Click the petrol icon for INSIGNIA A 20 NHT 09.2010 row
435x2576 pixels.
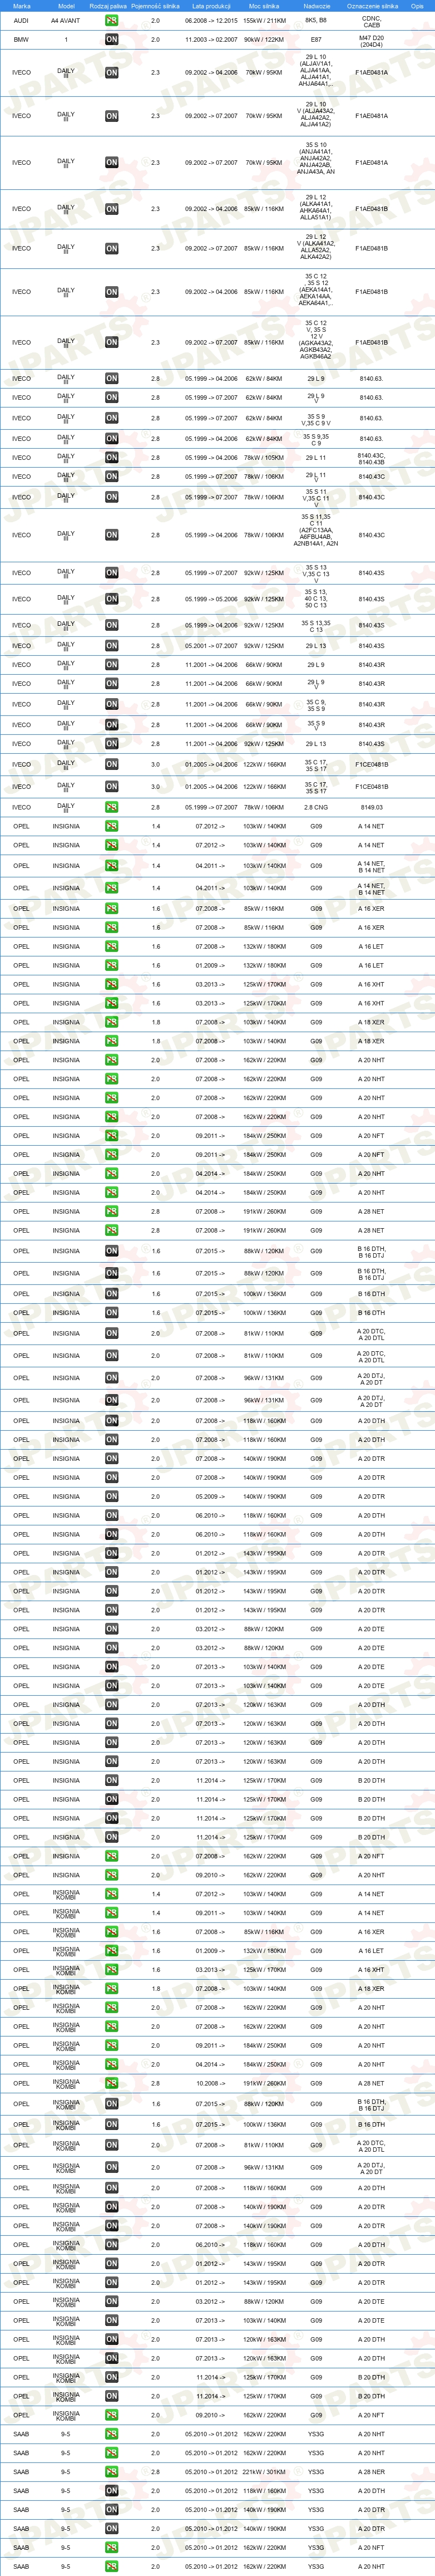[111, 1875]
